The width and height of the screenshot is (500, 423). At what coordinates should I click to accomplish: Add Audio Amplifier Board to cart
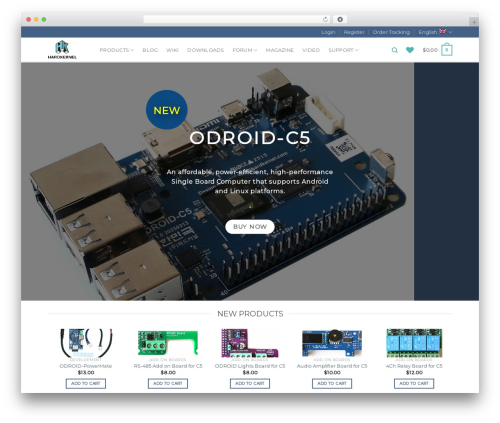pyautogui.click(x=332, y=384)
